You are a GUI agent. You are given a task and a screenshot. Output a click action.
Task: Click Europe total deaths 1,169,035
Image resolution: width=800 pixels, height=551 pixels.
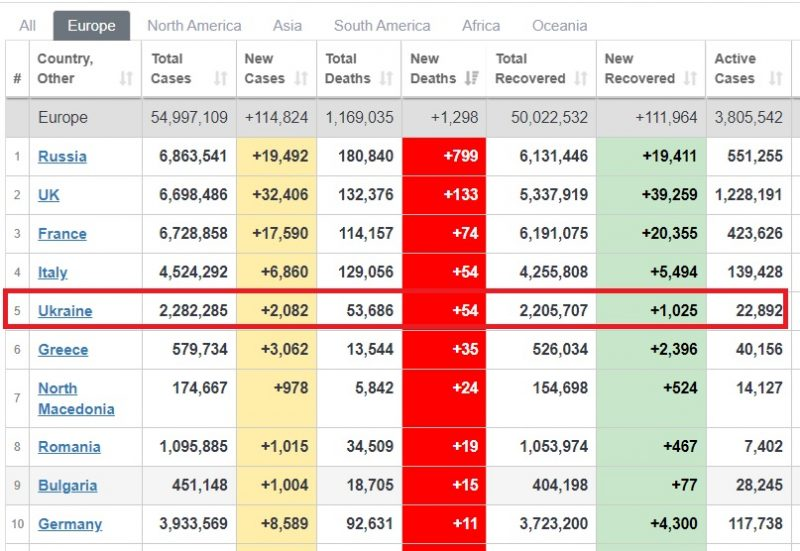click(359, 117)
